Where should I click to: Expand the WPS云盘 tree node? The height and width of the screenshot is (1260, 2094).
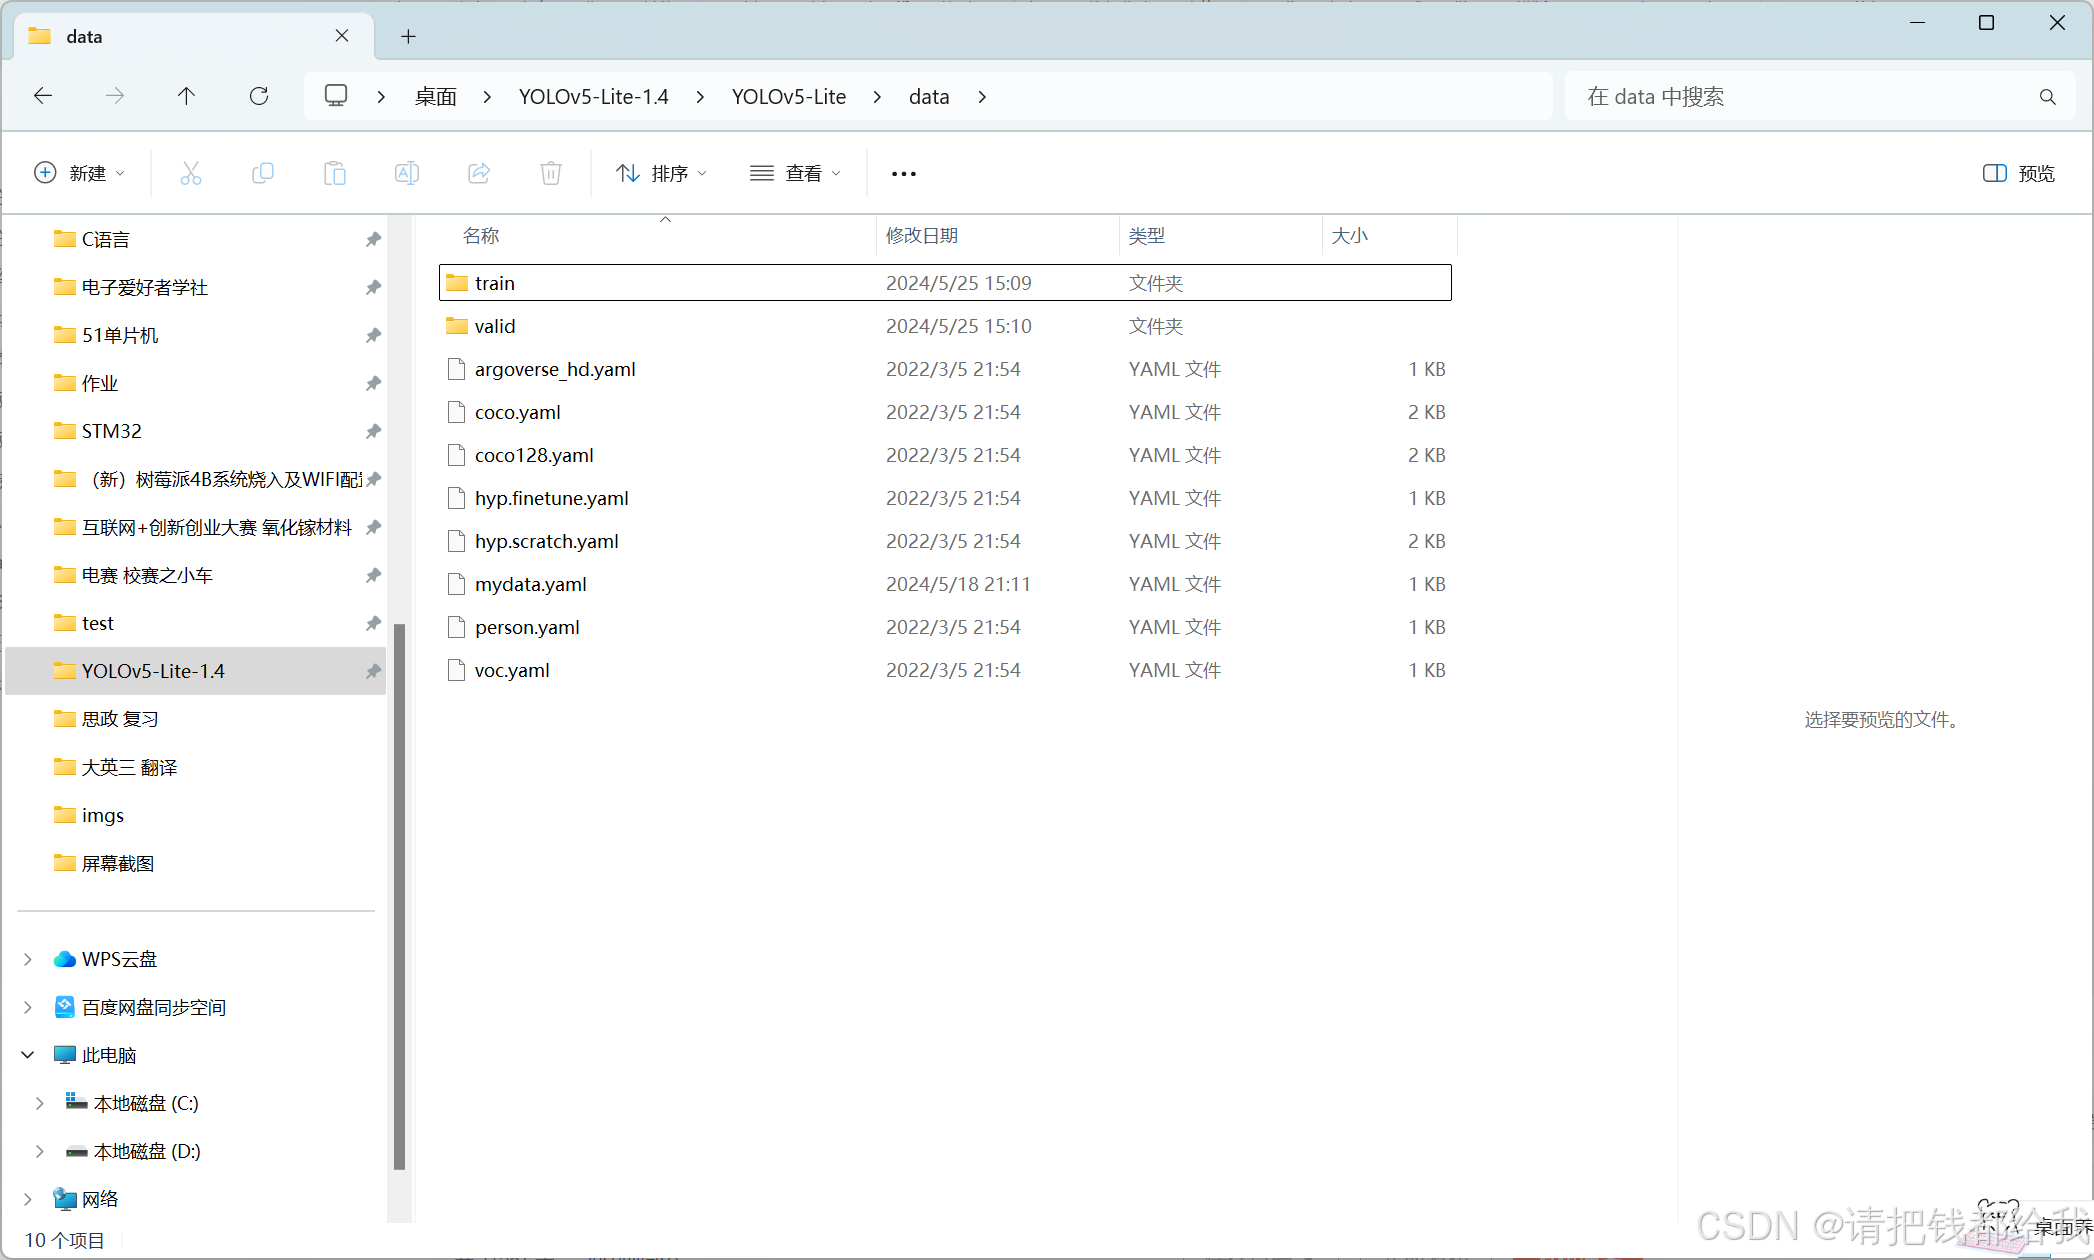28,960
